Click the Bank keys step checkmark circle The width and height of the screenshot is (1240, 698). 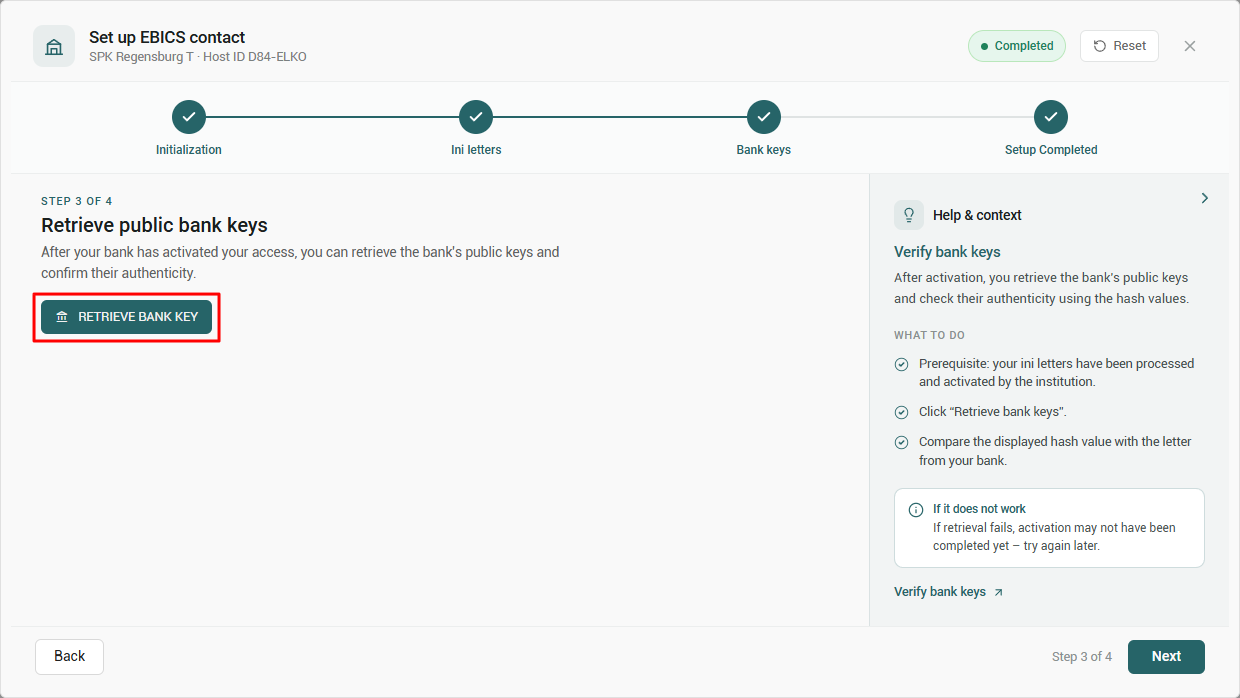[x=764, y=117]
